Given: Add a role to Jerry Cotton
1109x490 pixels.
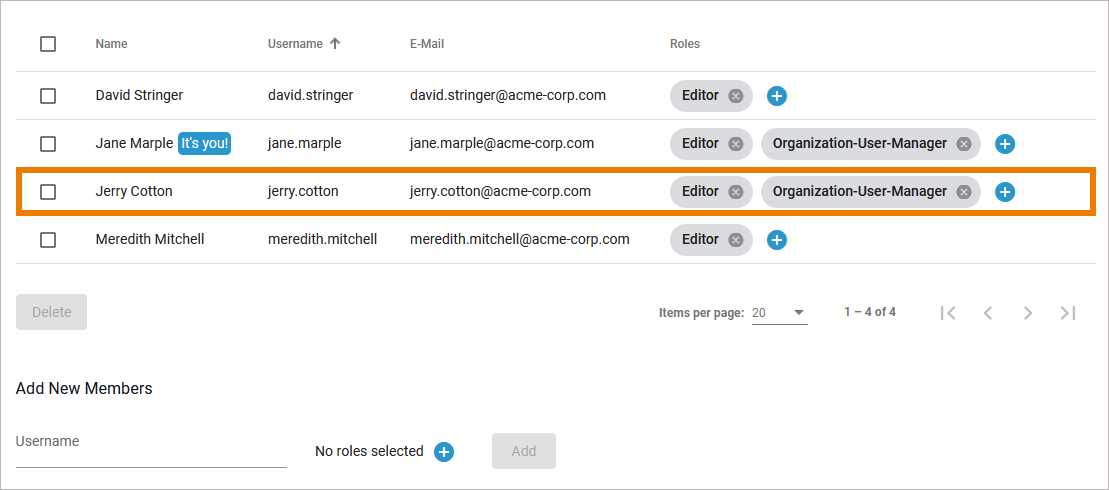Looking at the screenshot, I should 1006,192.
